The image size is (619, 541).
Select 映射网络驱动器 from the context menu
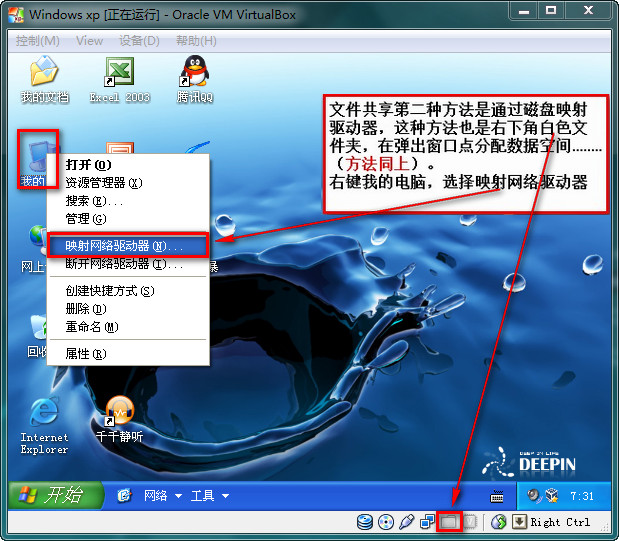(x=125, y=245)
